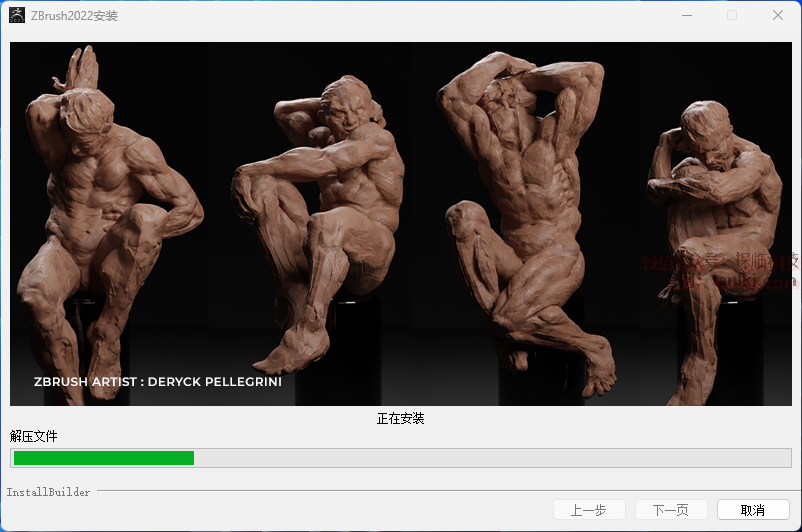Screen dimensions: 802x532
Task: Click the disabled maximize button
Action: pos(732,15)
